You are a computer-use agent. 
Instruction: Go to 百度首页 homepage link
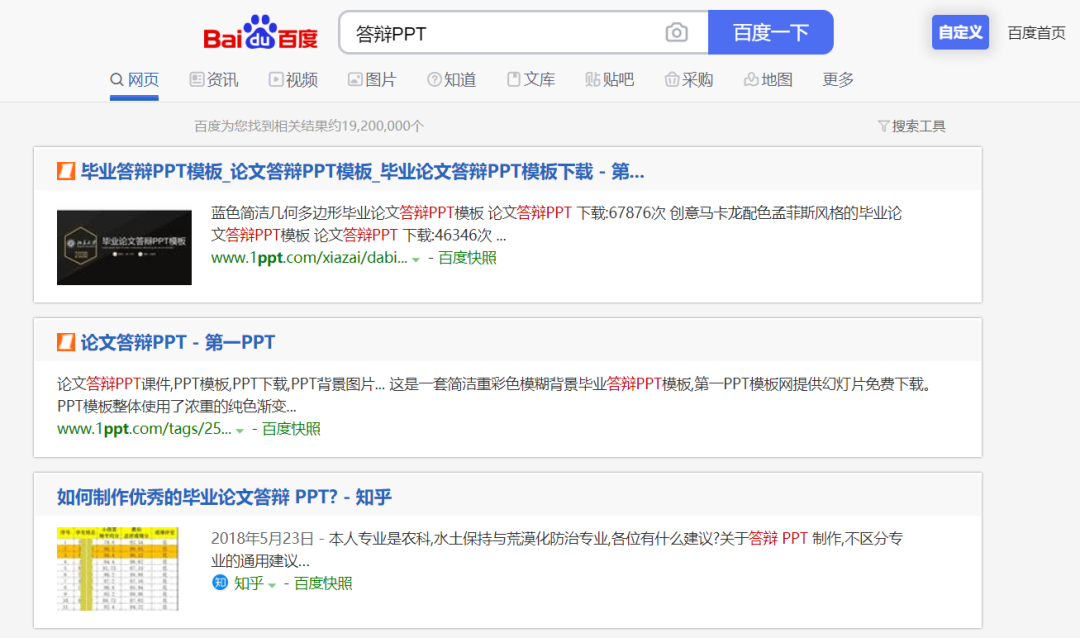tap(1035, 32)
